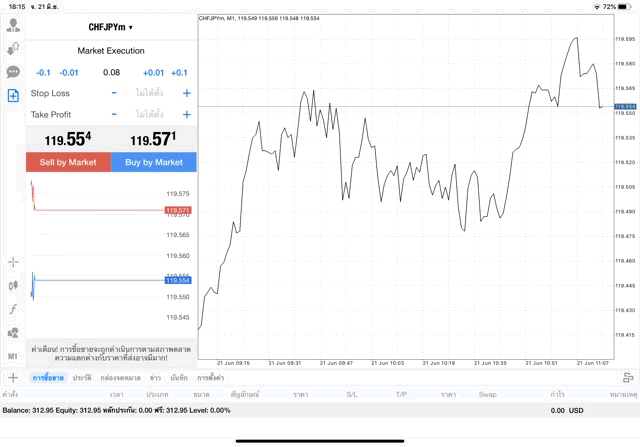This screenshot has height=447, width=640.
Task: Decrease volume by -0.1
Action: click(43, 72)
